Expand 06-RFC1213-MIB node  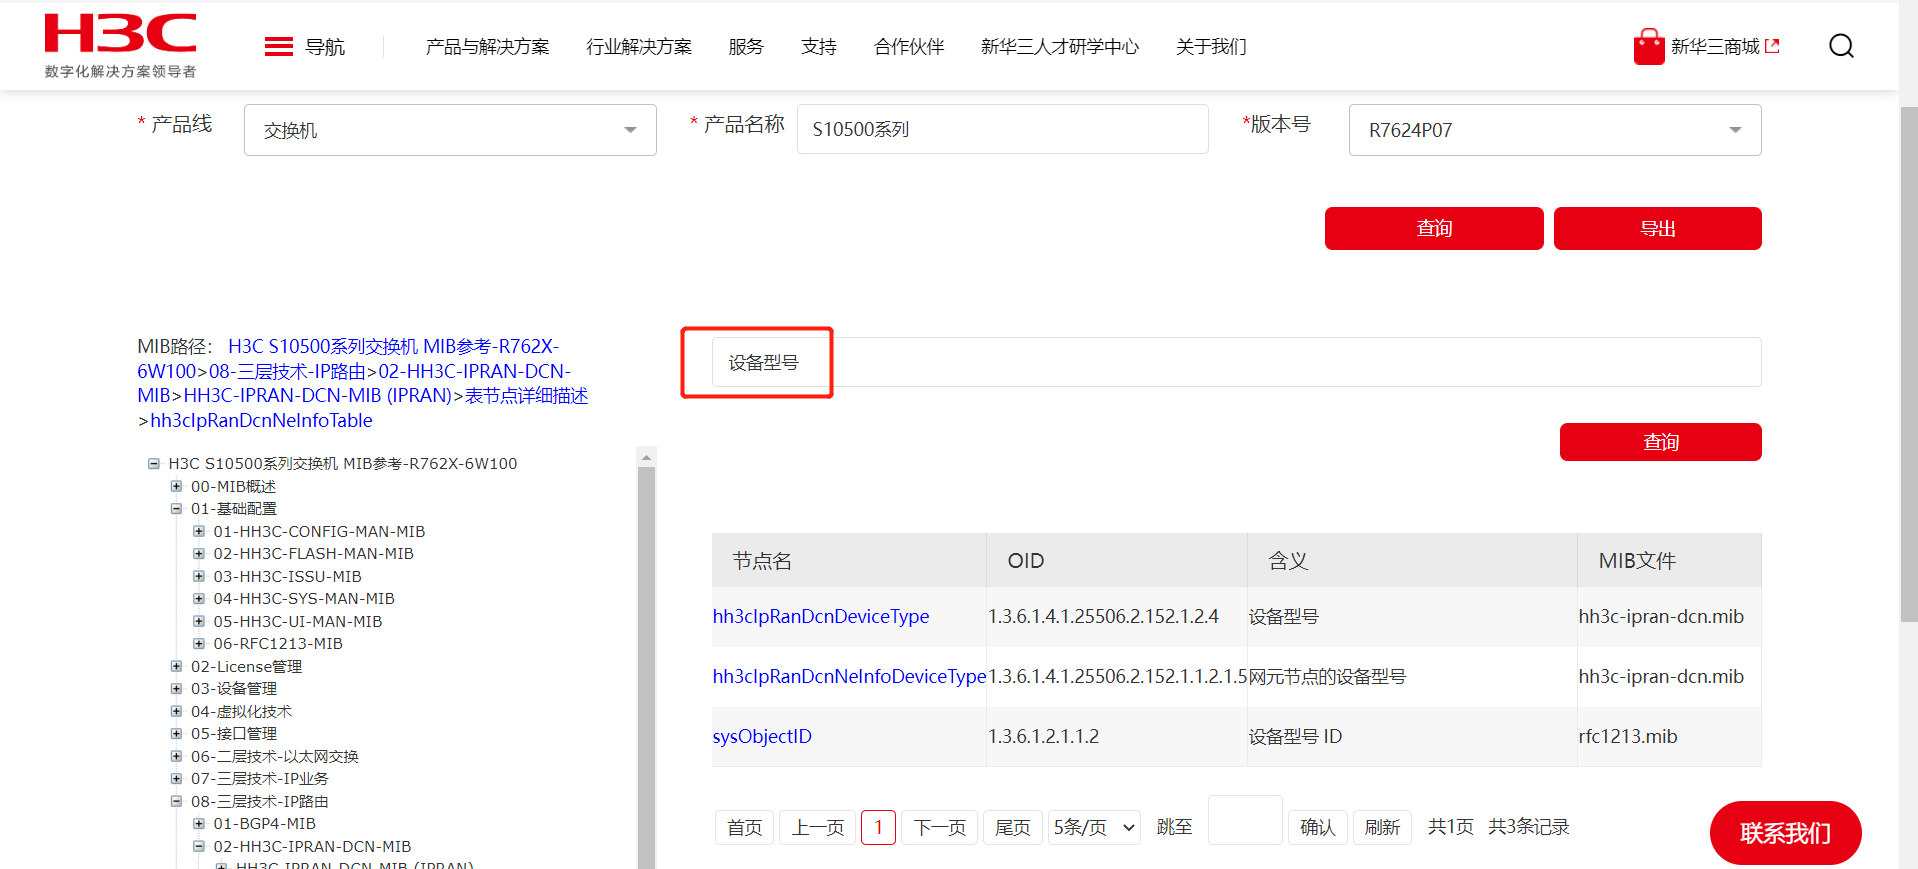pyautogui.click(x=199, y=643)
